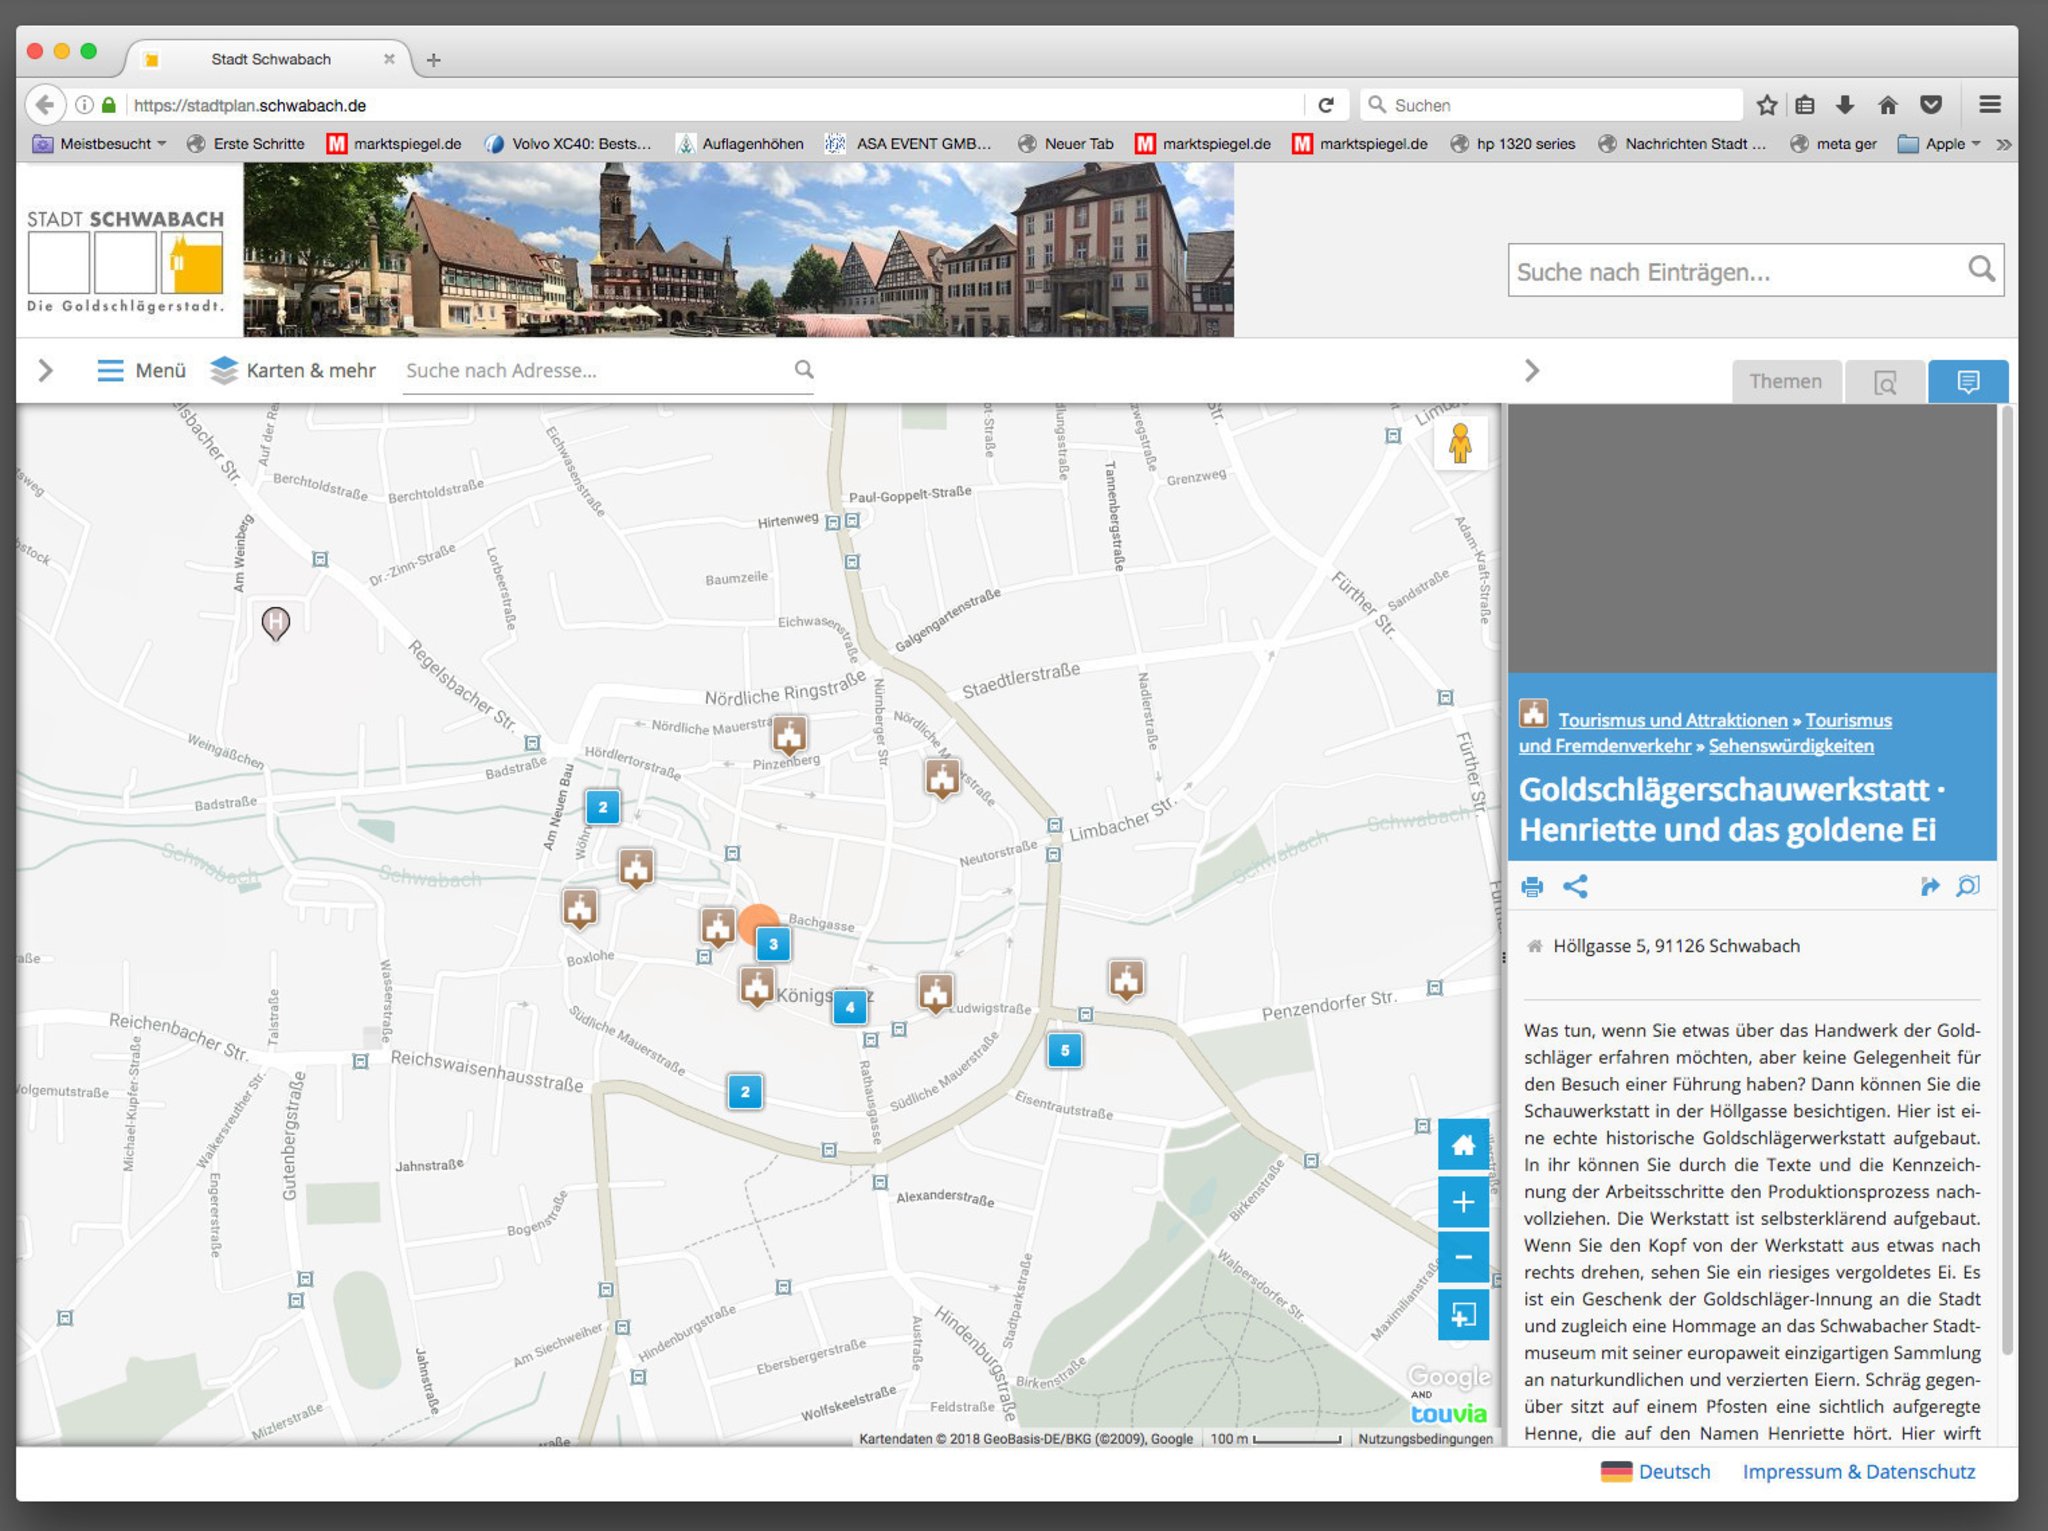
Task: Open directions with the forward-arrow icon
Action: 1930,885
